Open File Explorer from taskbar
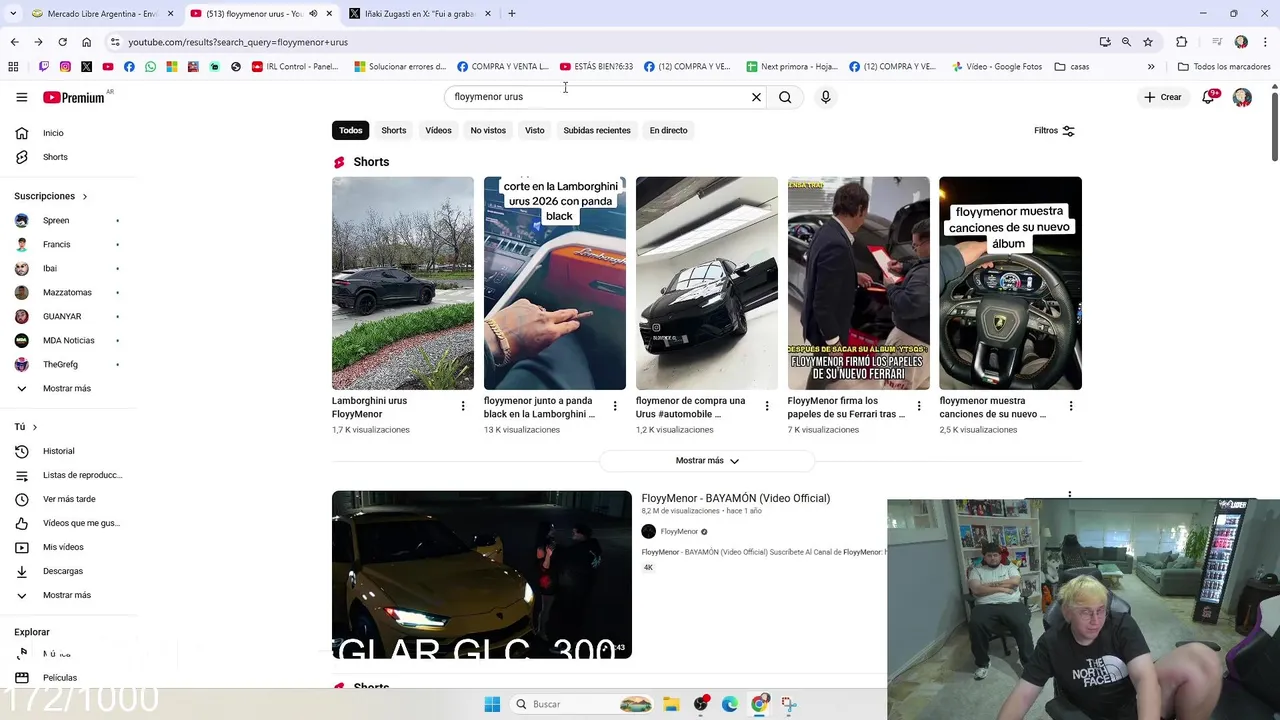 671,704
